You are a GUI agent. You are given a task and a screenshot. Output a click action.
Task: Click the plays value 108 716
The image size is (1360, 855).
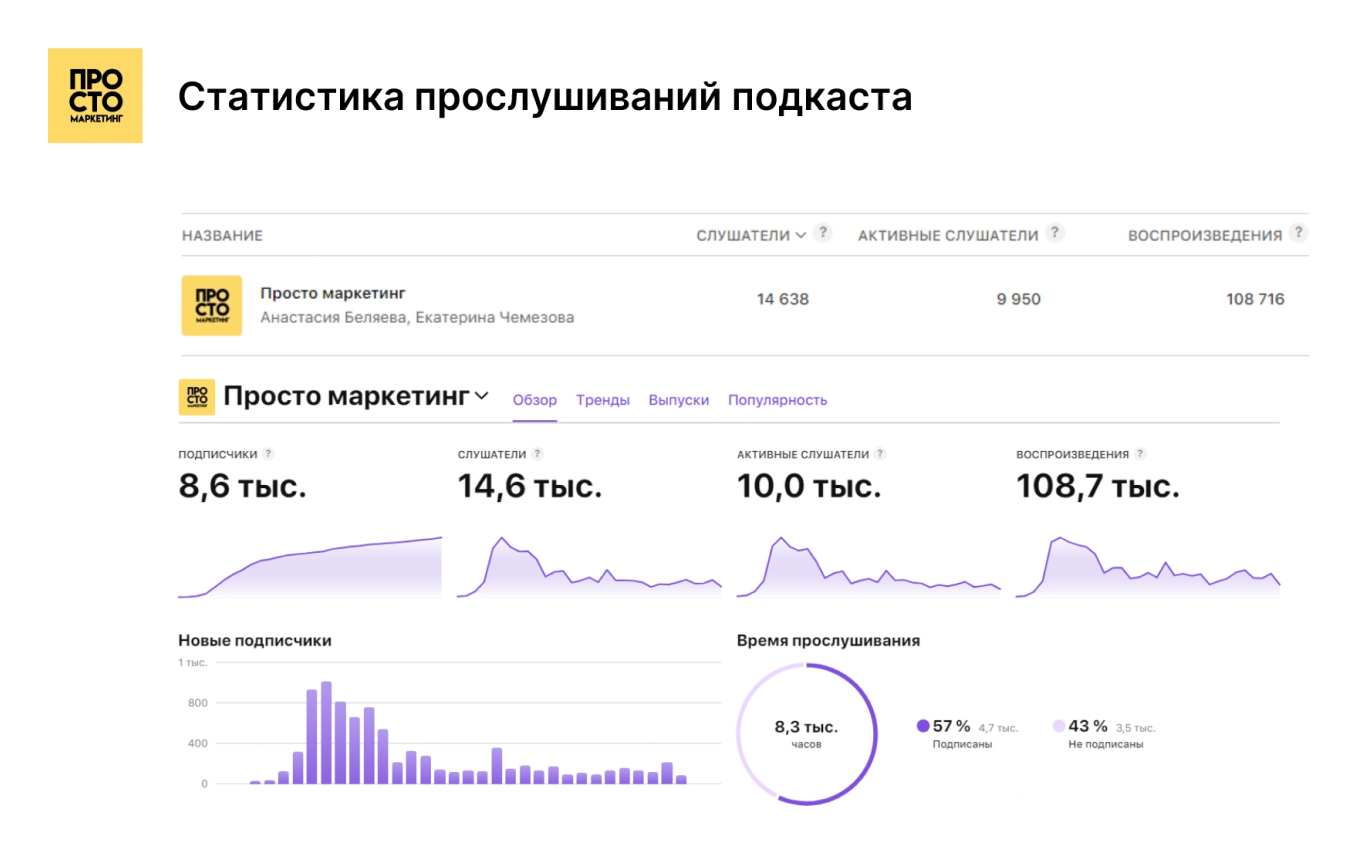point(1255,299)
